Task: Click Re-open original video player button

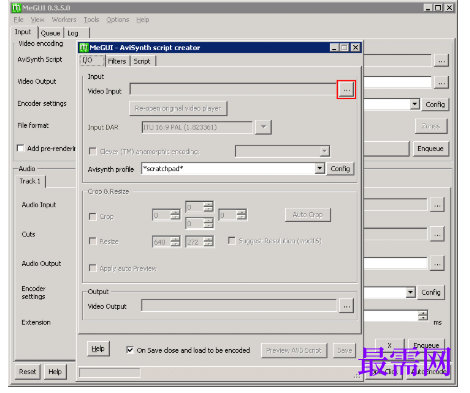Action: pyautogui.click(x=178, y=108)
